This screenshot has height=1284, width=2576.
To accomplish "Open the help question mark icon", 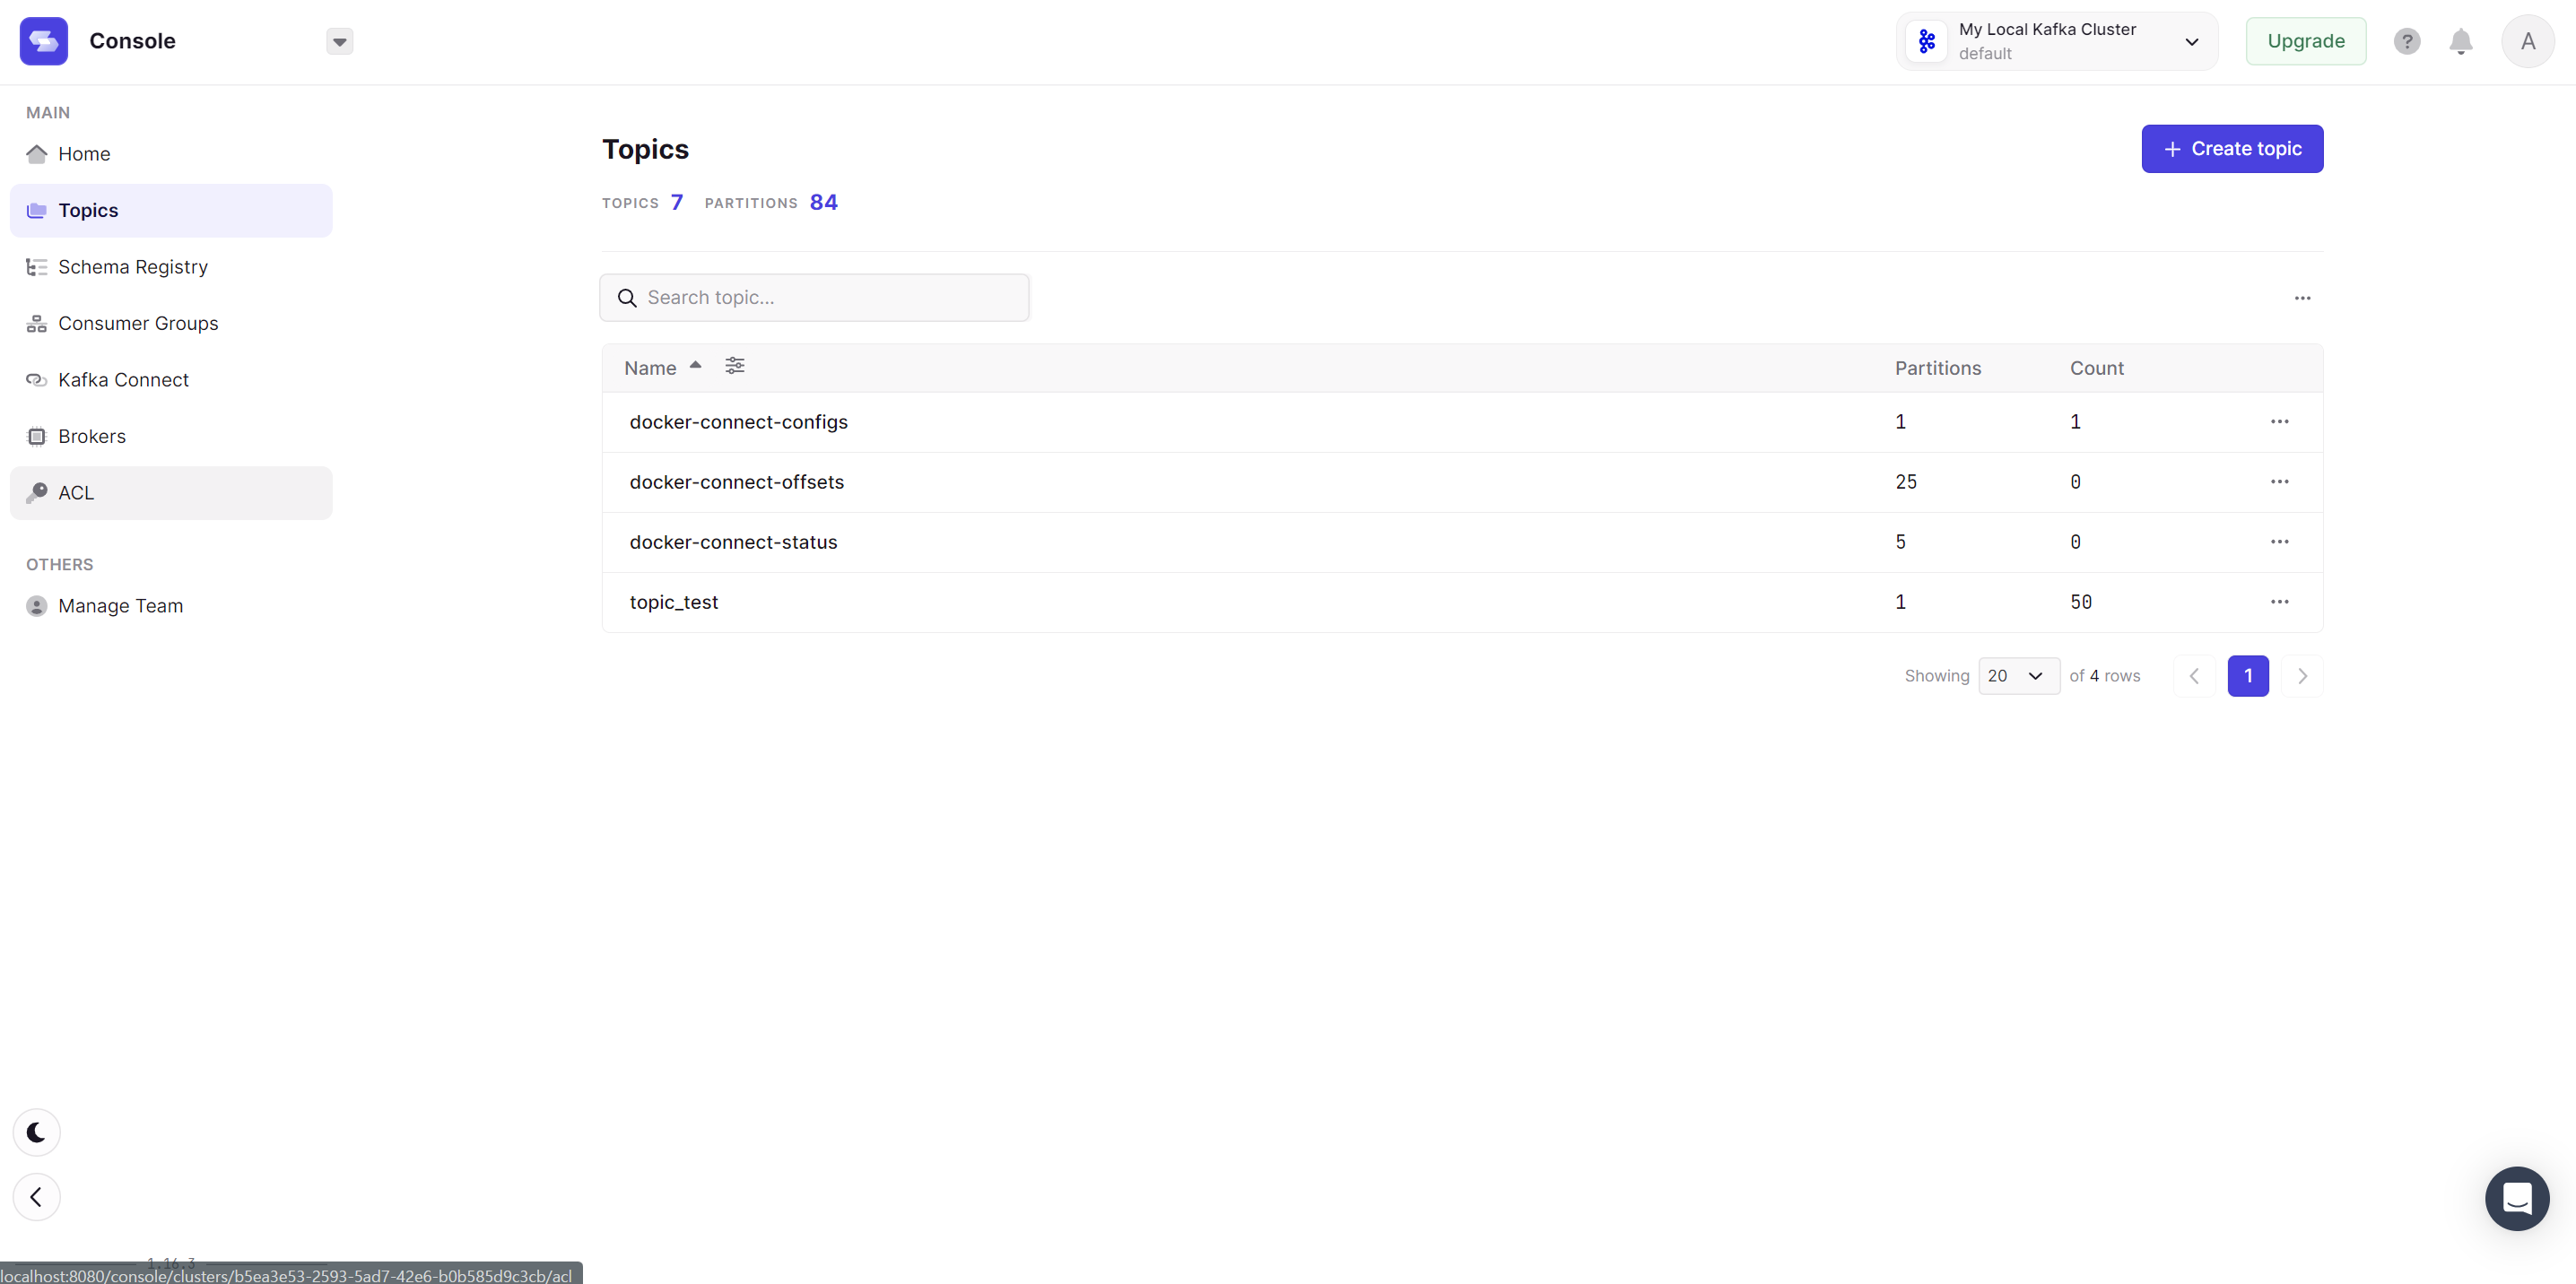I will tap(2406, 41).
